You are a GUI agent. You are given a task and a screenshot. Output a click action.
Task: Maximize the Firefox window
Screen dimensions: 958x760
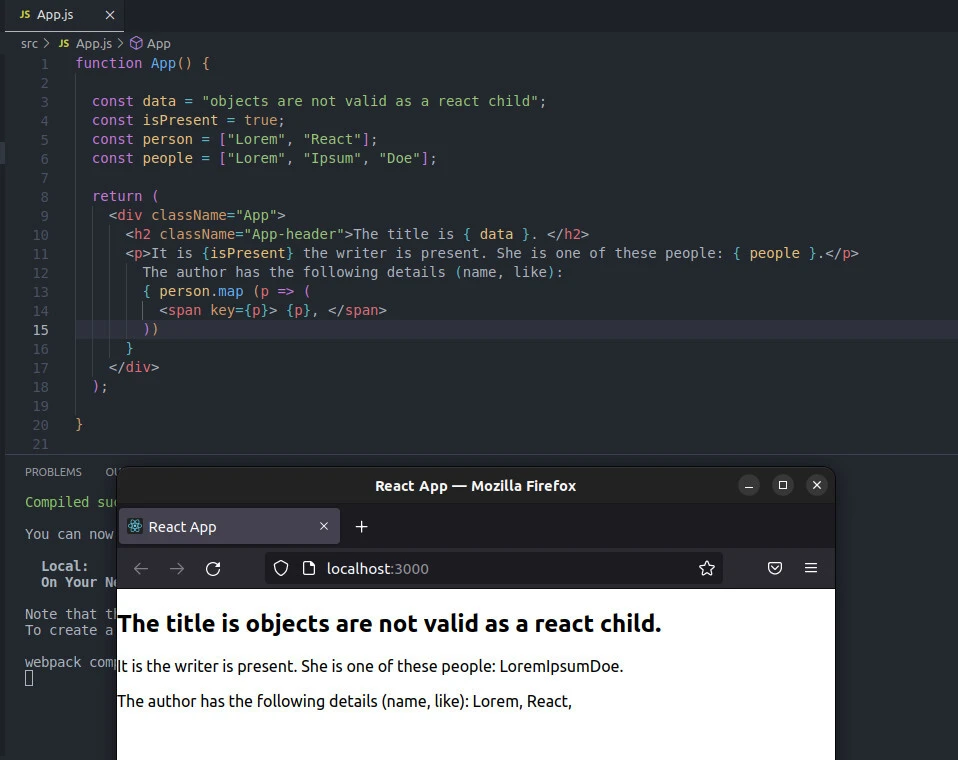point(783,486)
